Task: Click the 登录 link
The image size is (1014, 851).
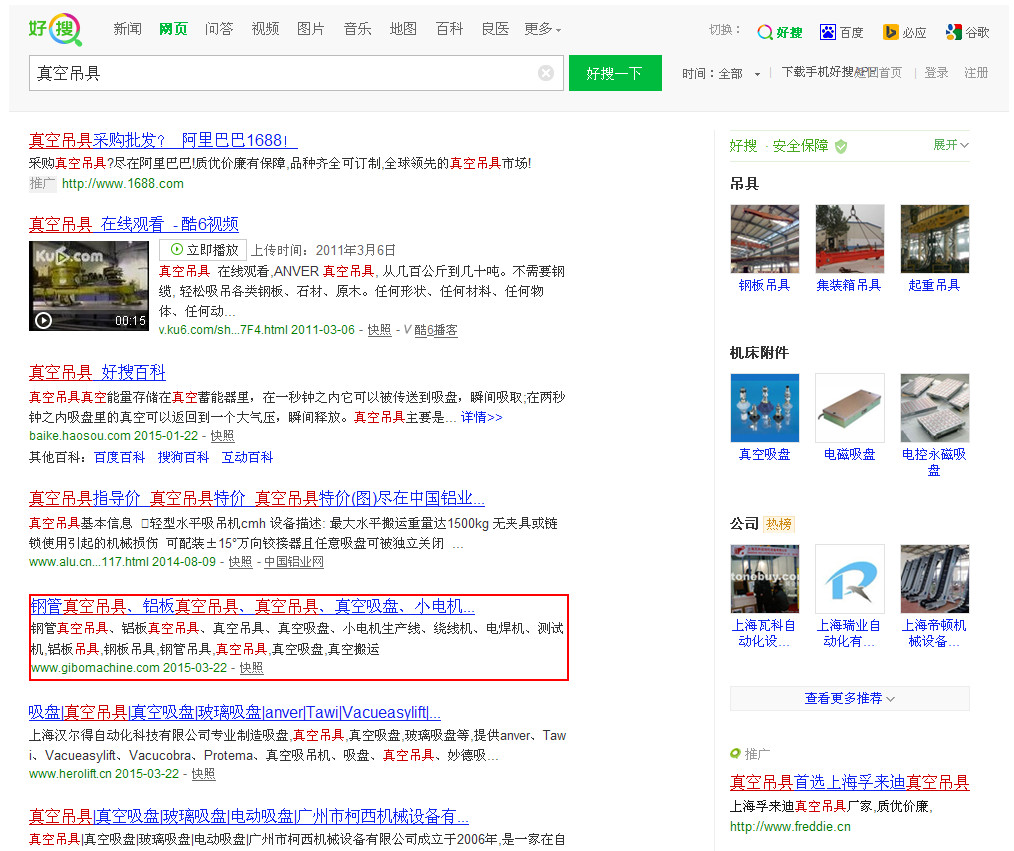Action: tap(936, 72)
